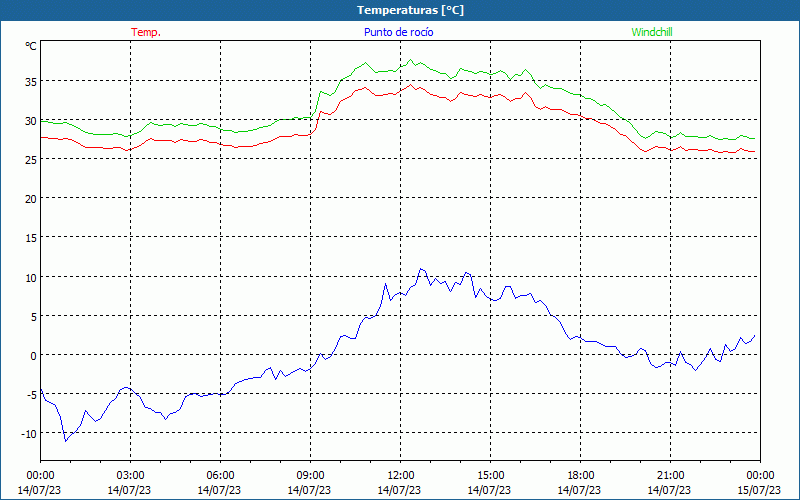Click the 0 value on the y-axis
This screenshot has width=800, height=500.
click(33, 356)
